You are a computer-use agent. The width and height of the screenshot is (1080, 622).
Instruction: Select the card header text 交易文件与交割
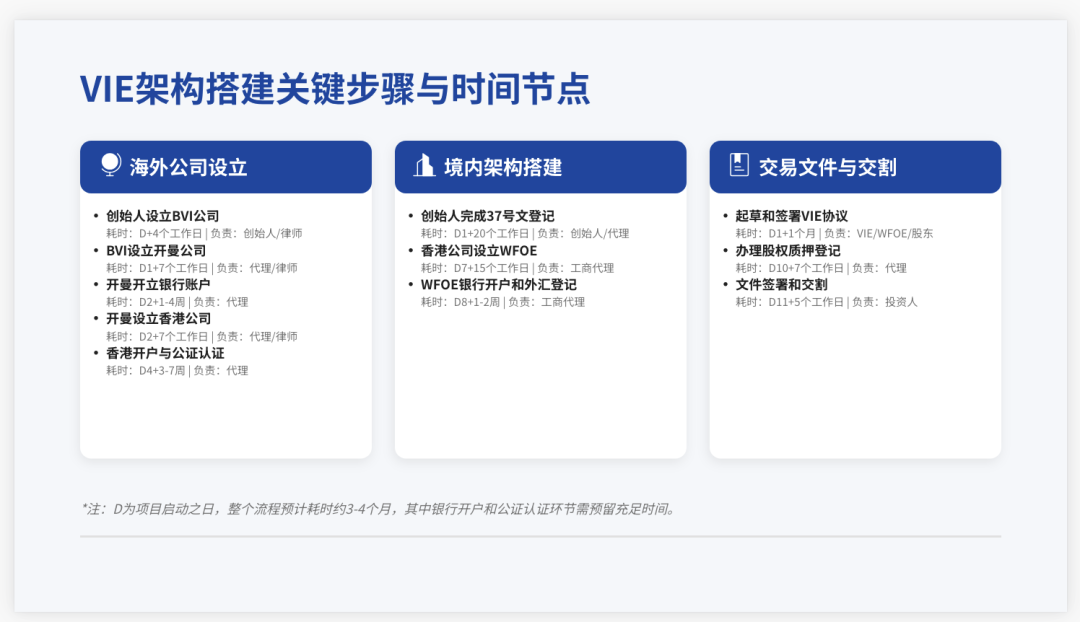coord(827,167)
